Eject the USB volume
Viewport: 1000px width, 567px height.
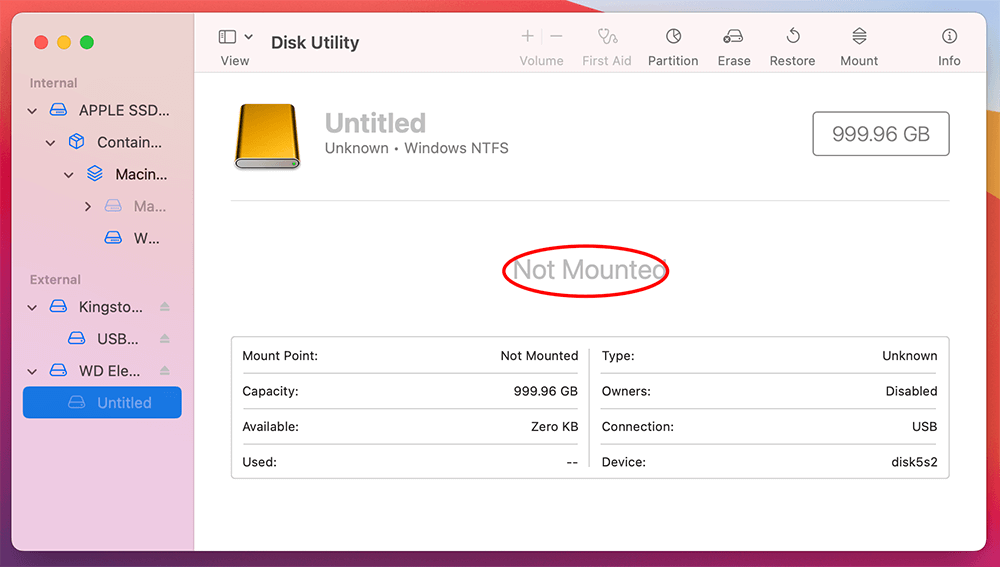(x=165, y=339)
